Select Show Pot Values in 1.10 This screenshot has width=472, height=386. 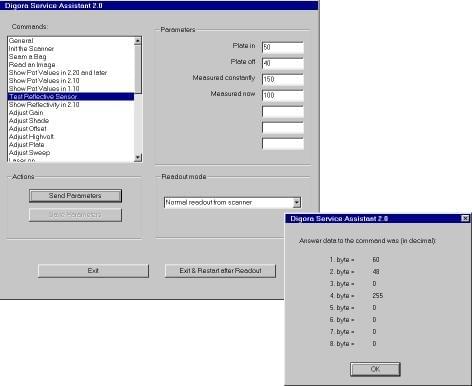(x=71, y=89)
